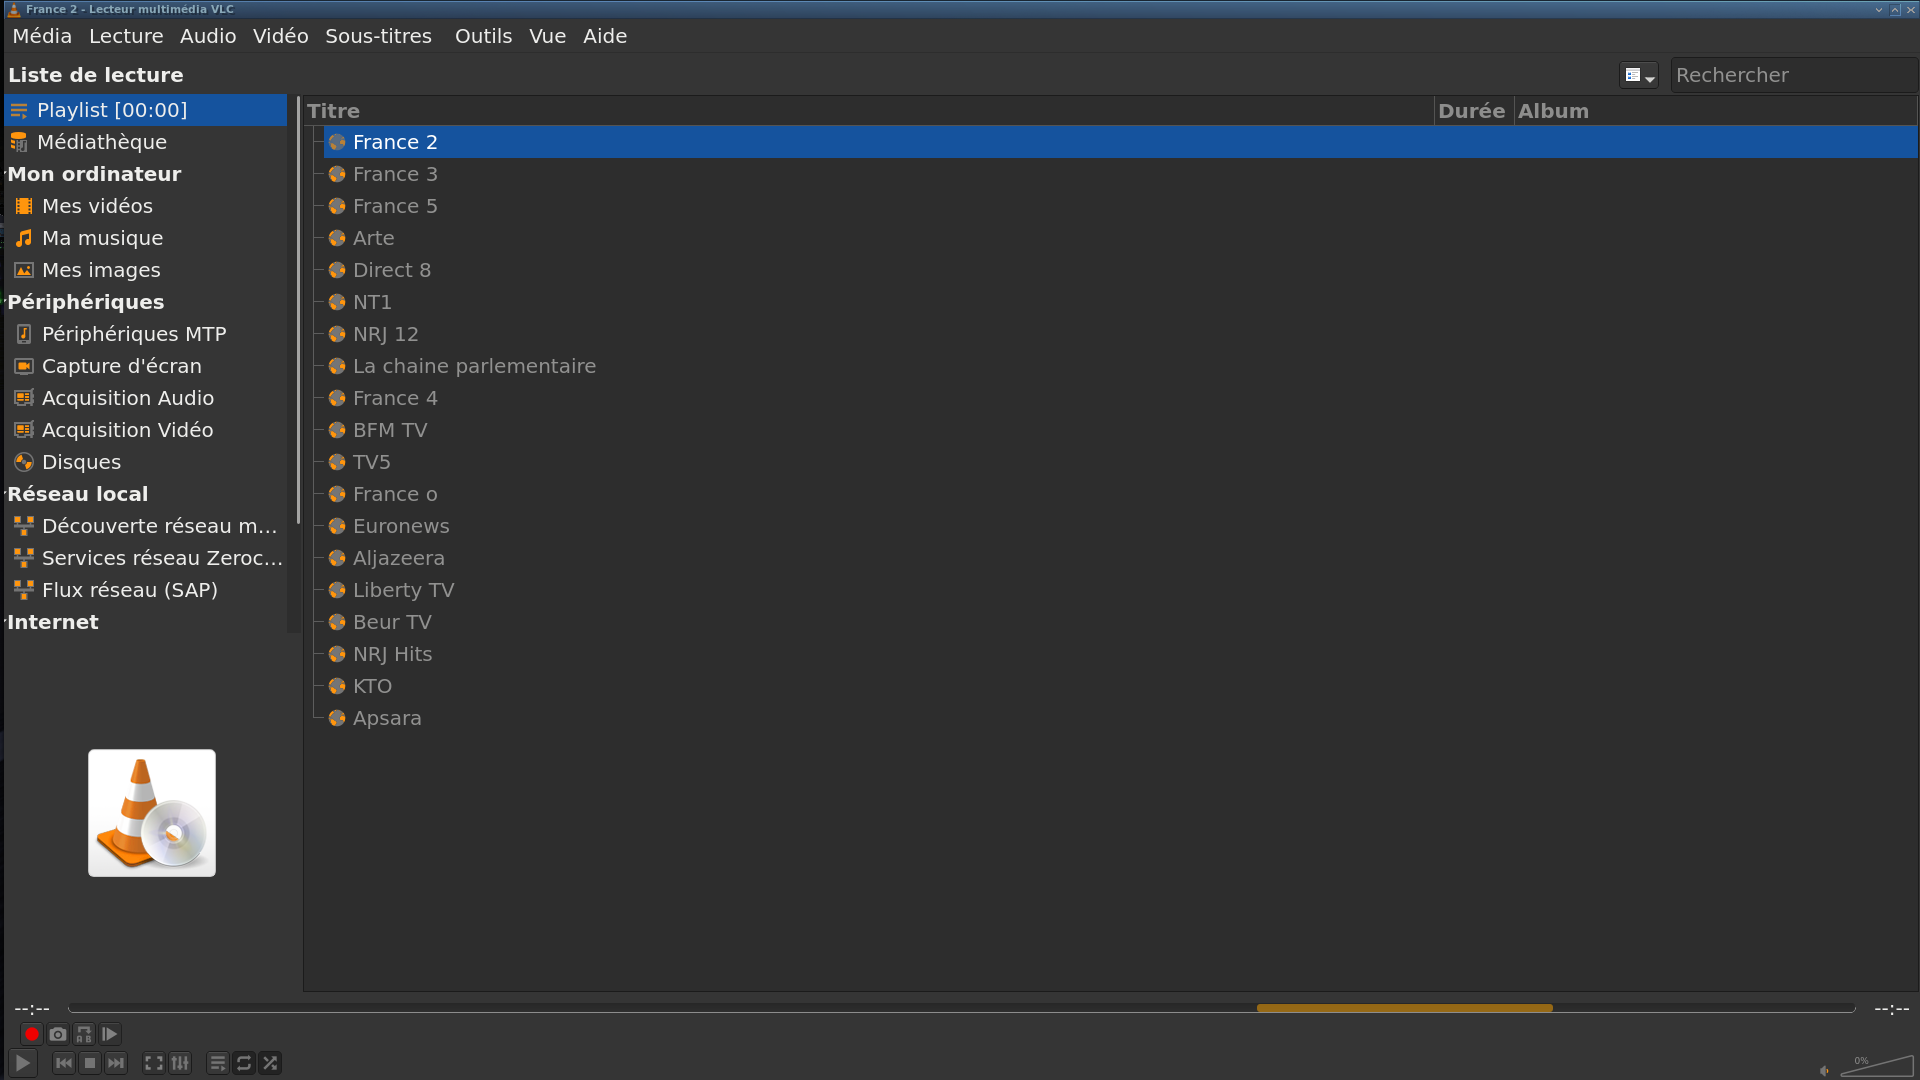
Task: Open the Vidéo menu
Action: (x=280, y=36)
